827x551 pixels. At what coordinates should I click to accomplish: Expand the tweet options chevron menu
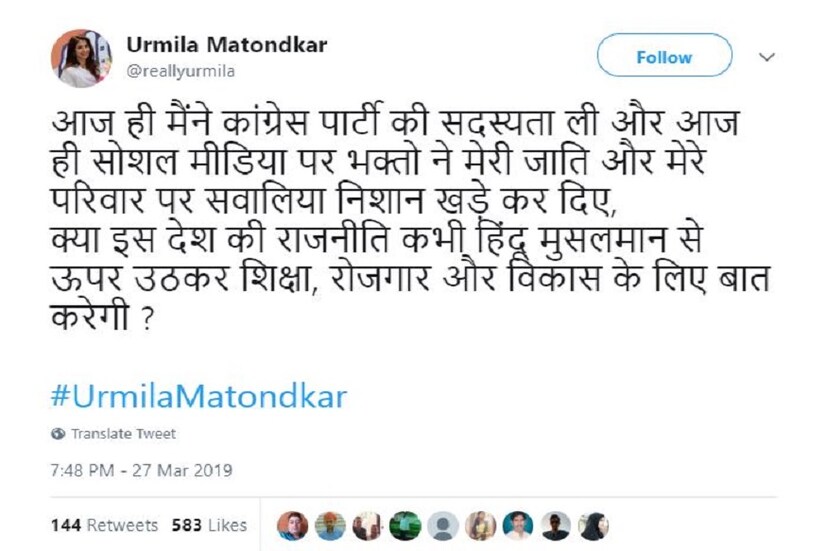point(767,57)
